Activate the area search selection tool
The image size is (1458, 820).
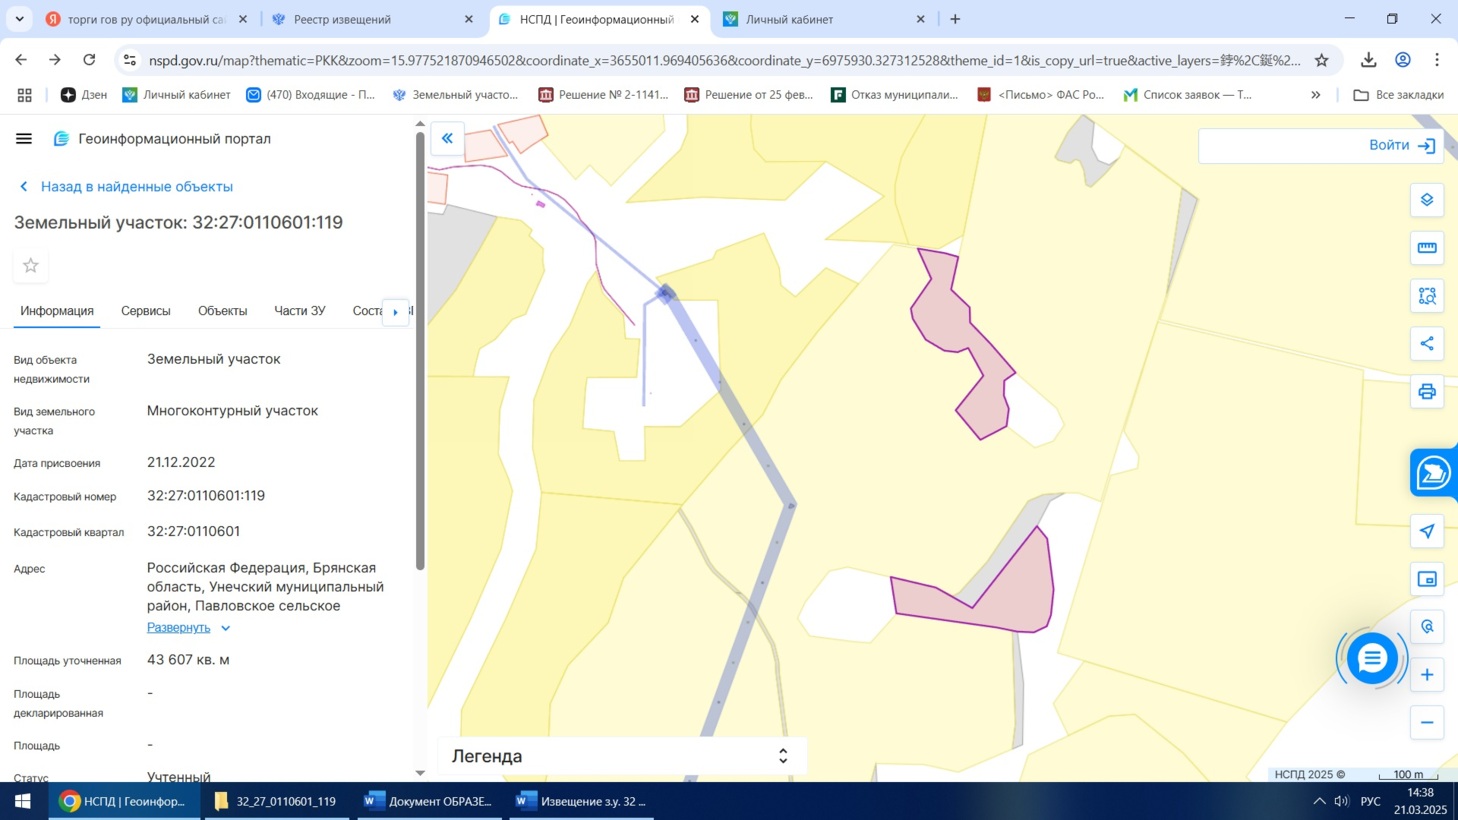(x=1426, y=296)
